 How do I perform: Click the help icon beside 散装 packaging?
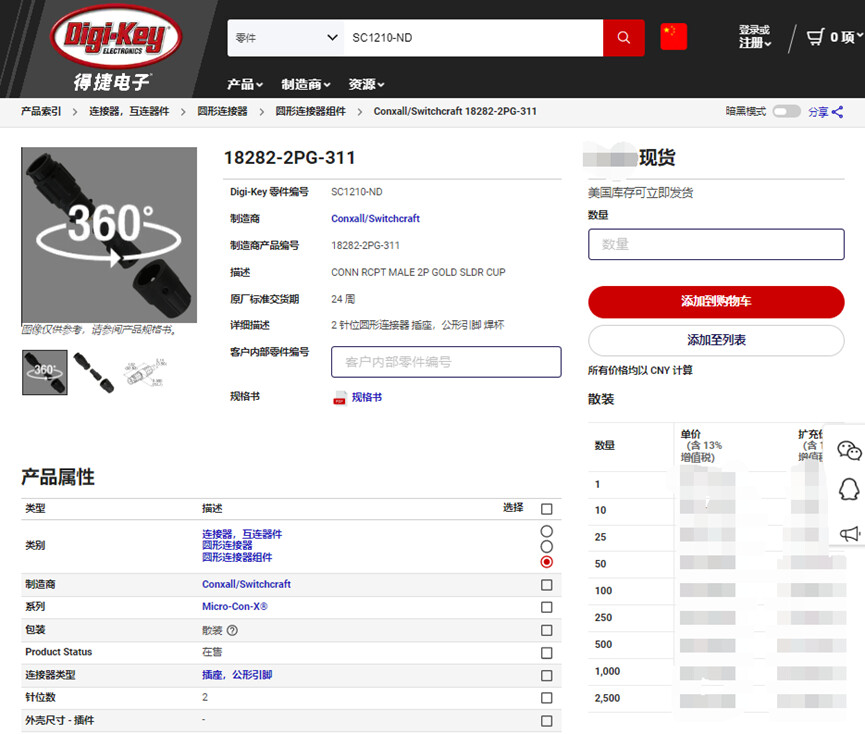coord(232,630)
